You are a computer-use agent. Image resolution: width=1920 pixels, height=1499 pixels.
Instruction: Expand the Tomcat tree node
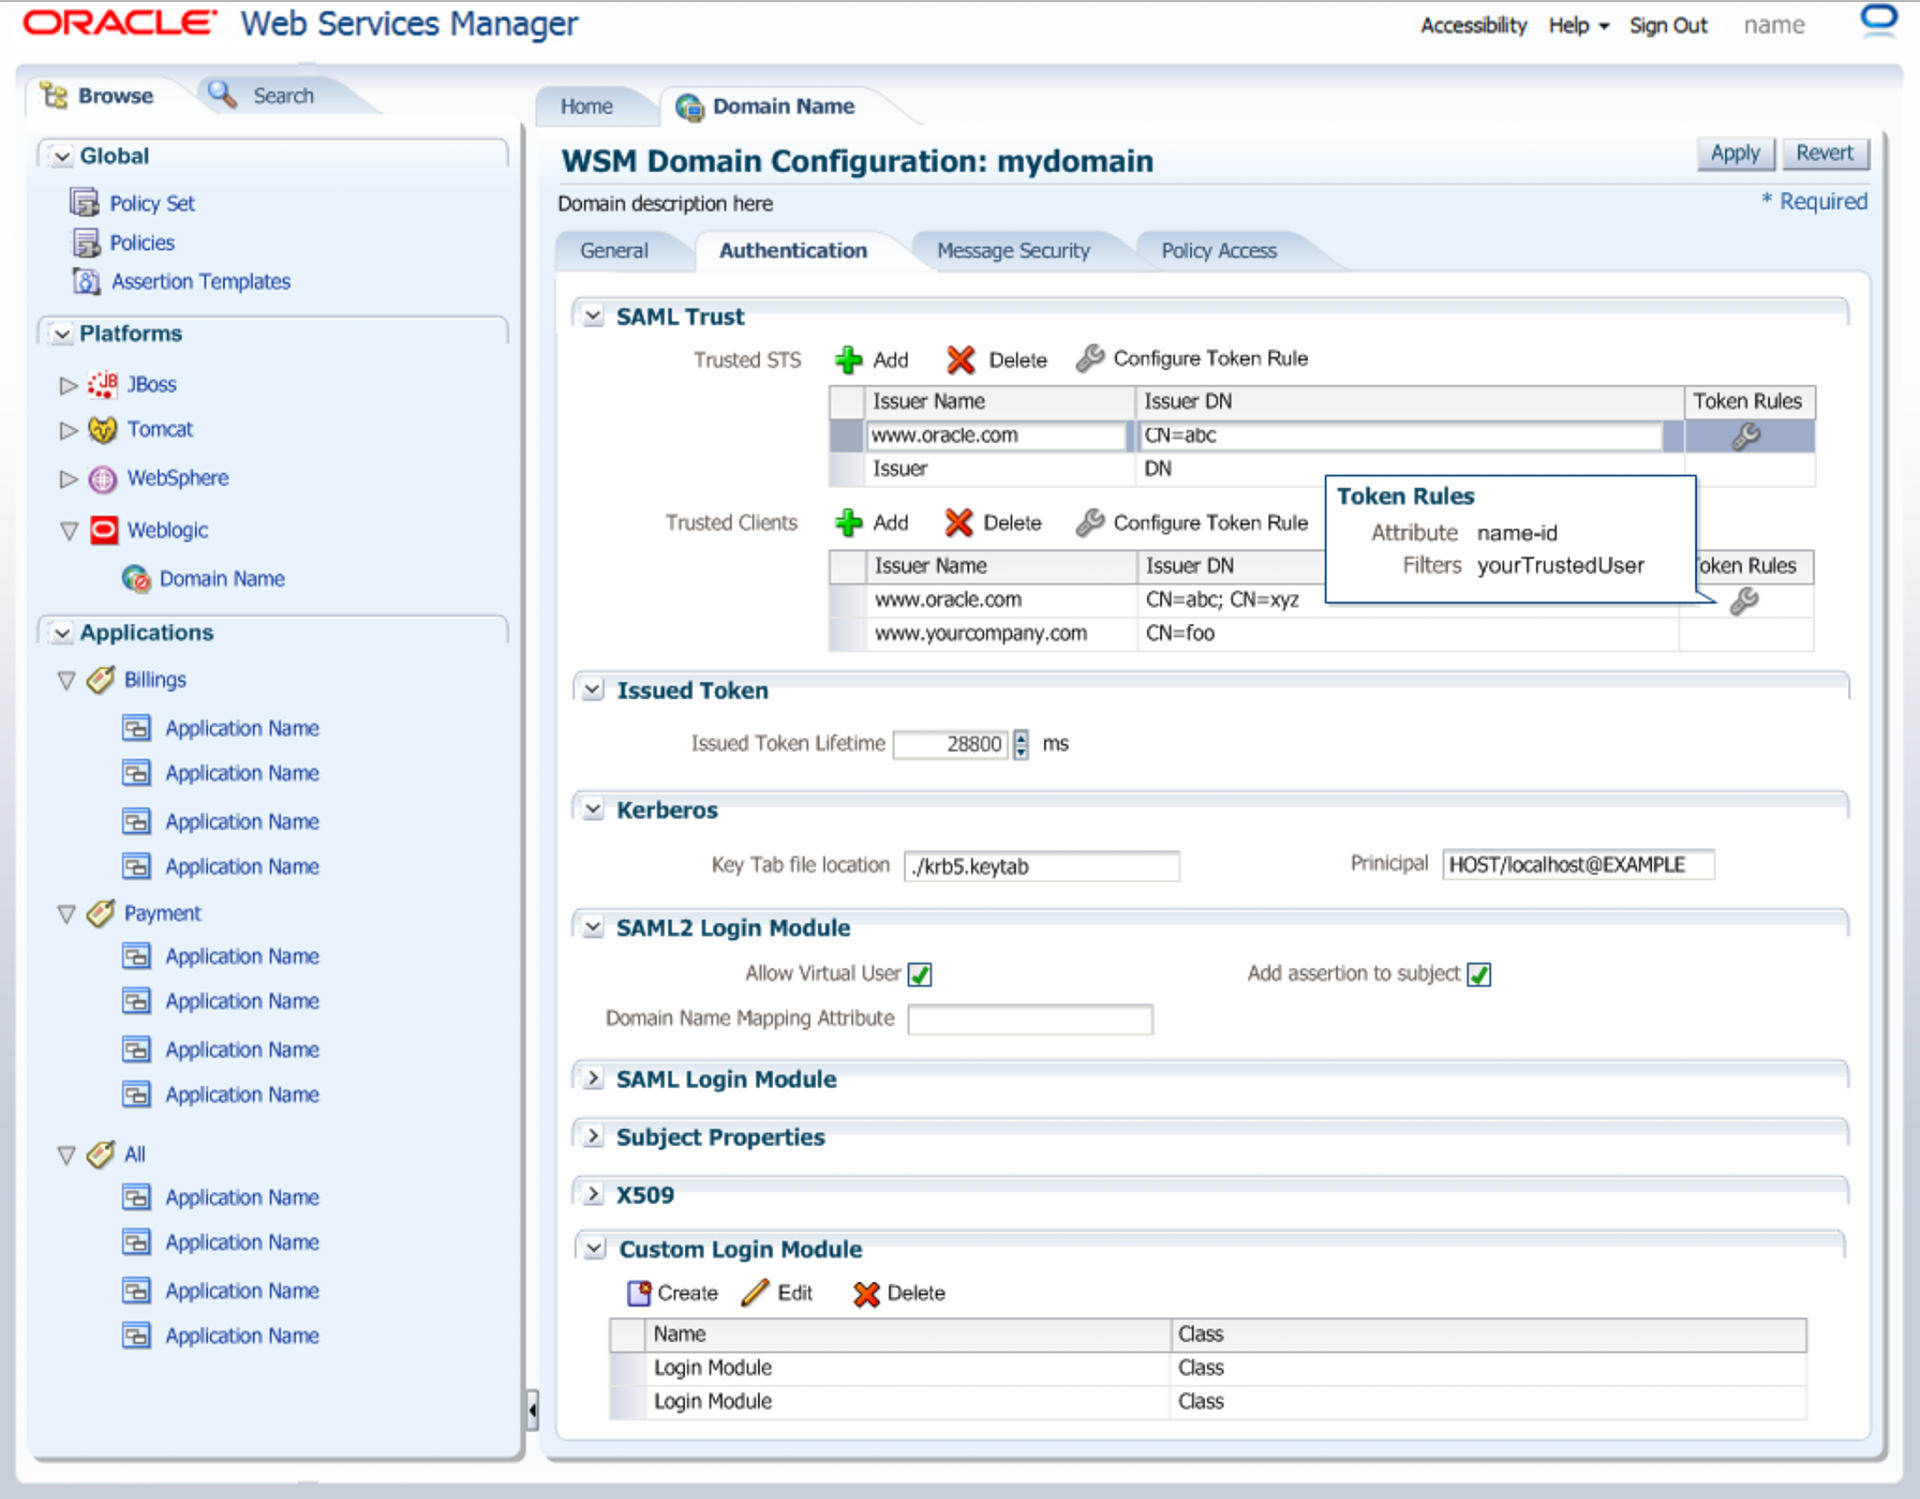click(x=68, y=430)
